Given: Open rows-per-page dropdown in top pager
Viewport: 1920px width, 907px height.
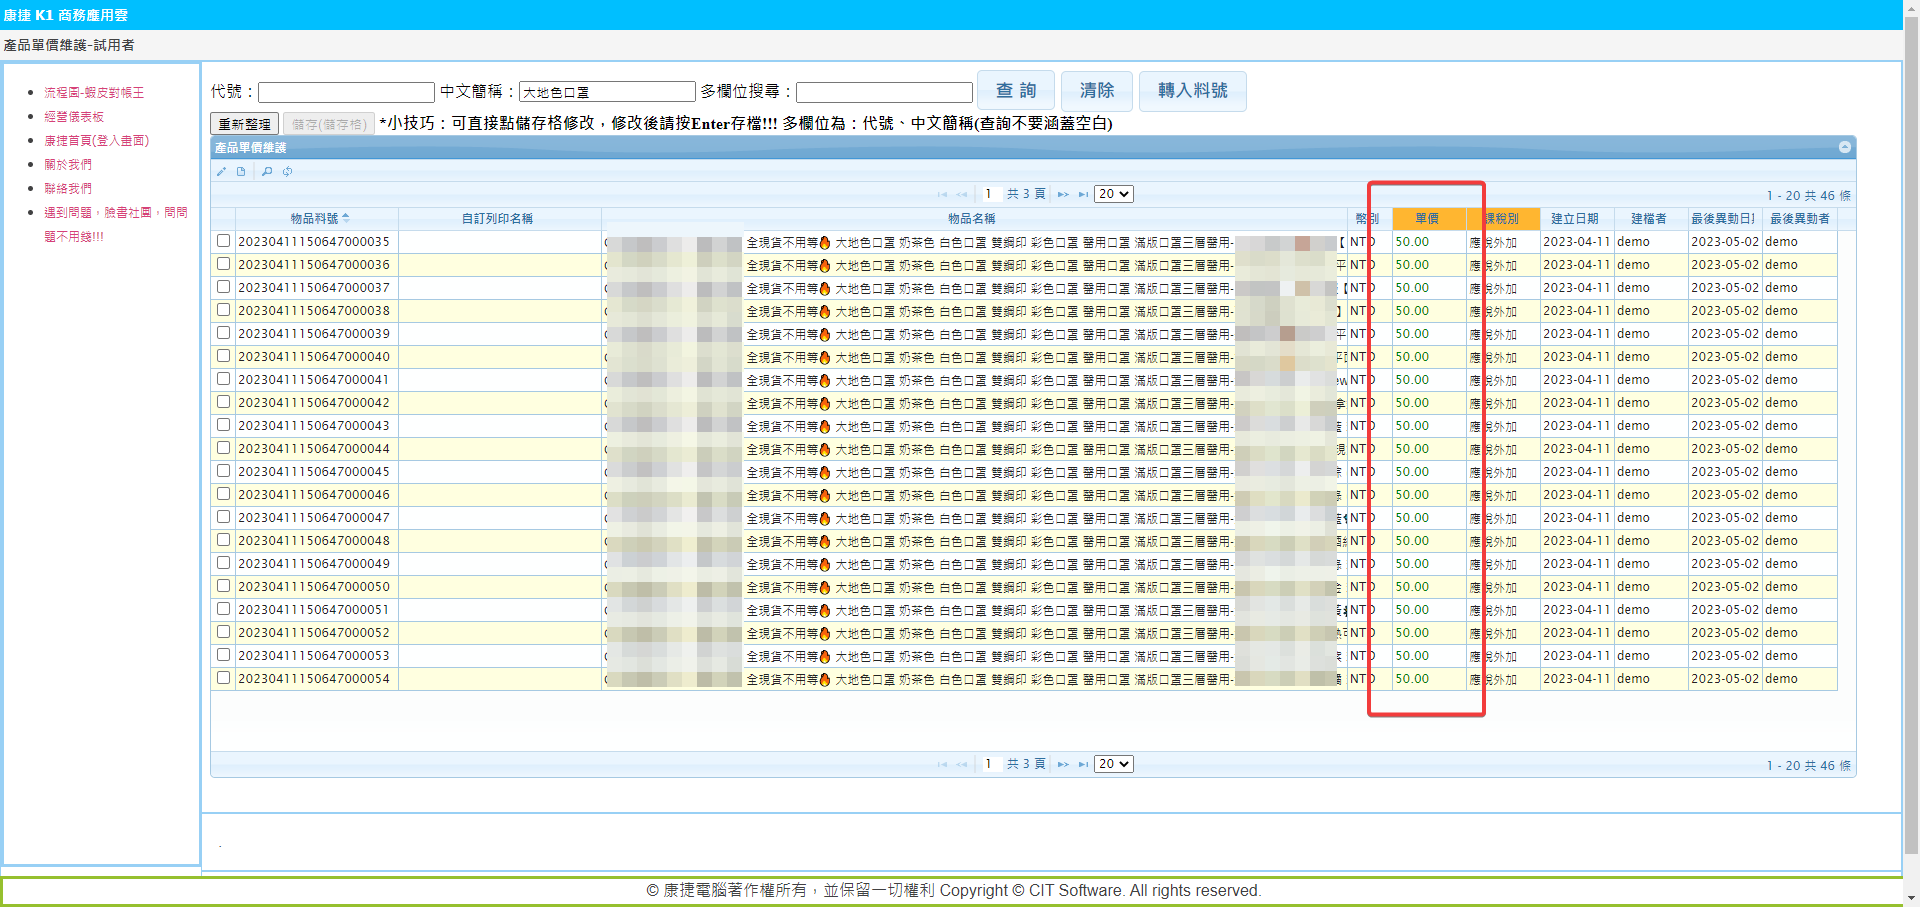Looking at the screenshot, I should click(x=1113, y=194).
